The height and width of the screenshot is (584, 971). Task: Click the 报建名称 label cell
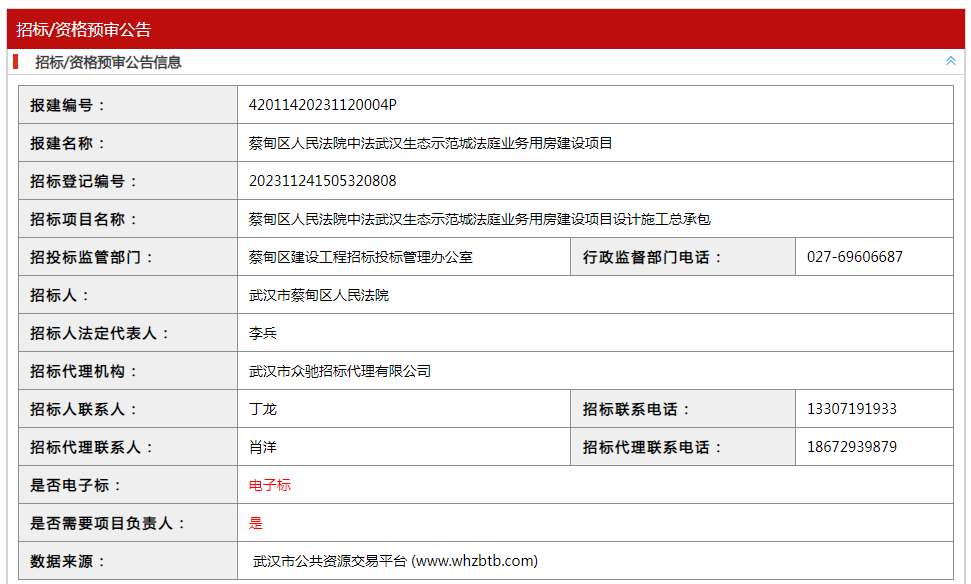point(128,143)
